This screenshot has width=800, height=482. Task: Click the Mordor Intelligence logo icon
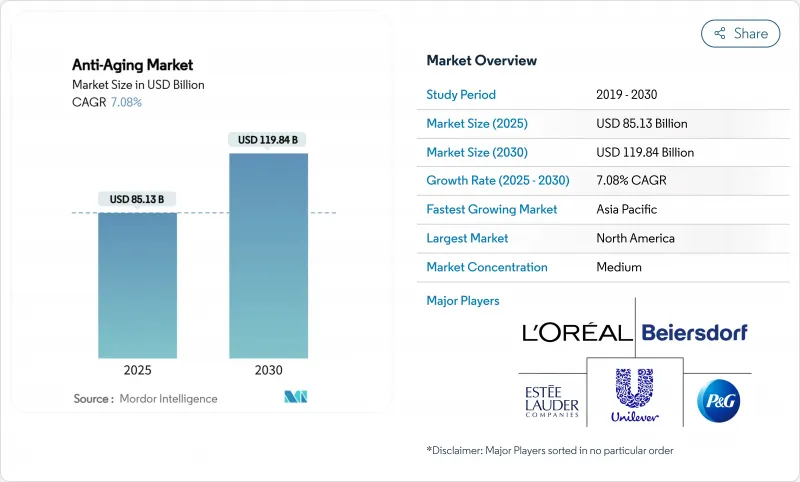tap(295, 397)
